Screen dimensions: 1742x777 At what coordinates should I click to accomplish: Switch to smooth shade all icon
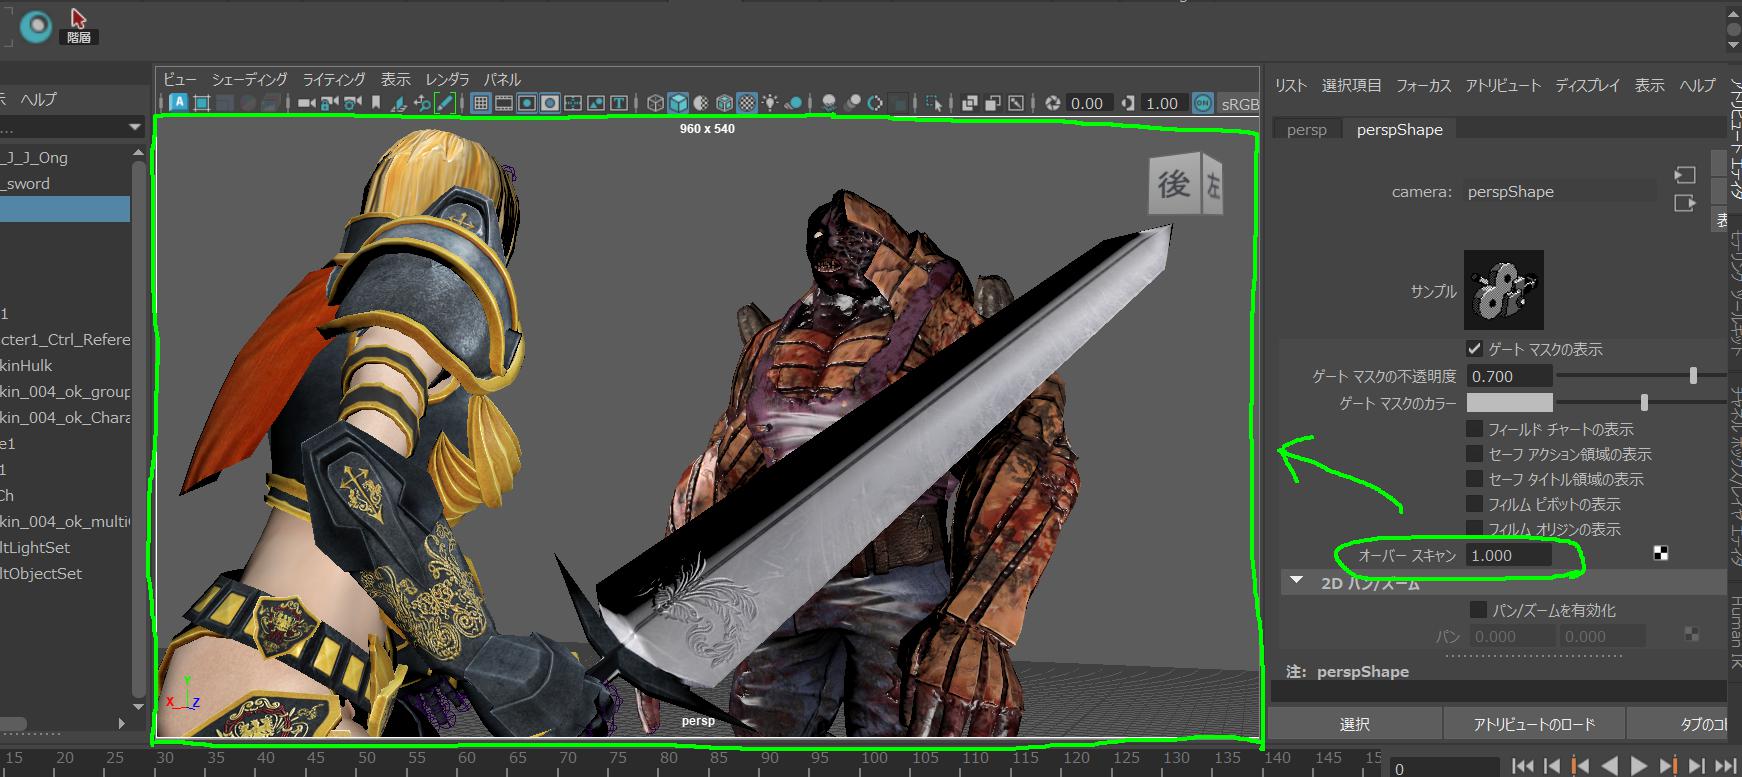click(x=679, y=103)
